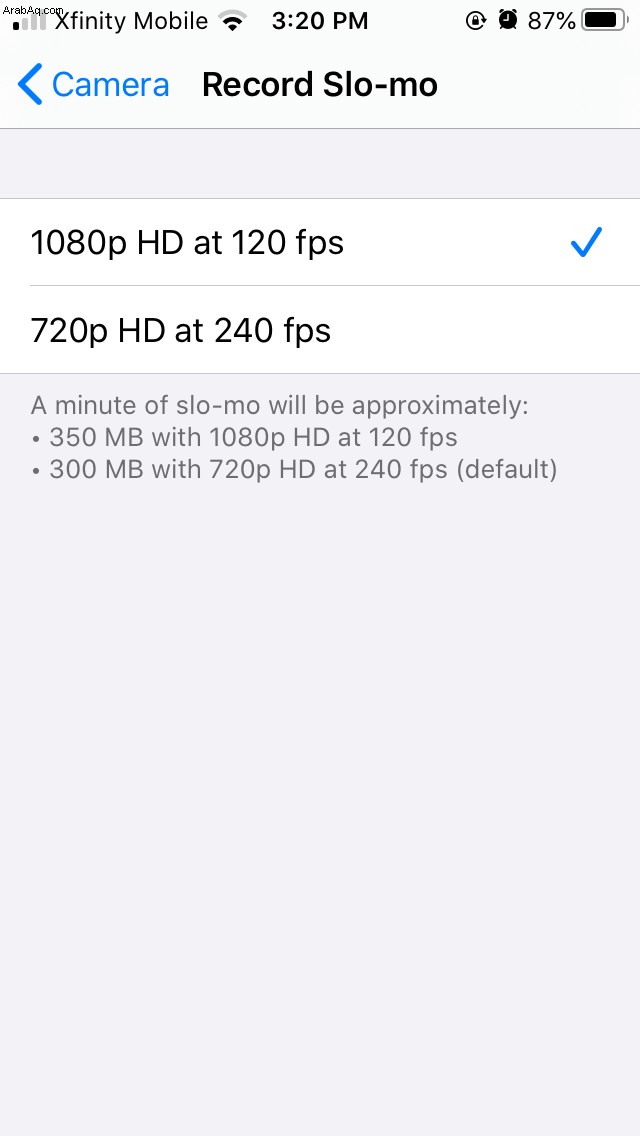Tap the blue back chevron icon

30,84
